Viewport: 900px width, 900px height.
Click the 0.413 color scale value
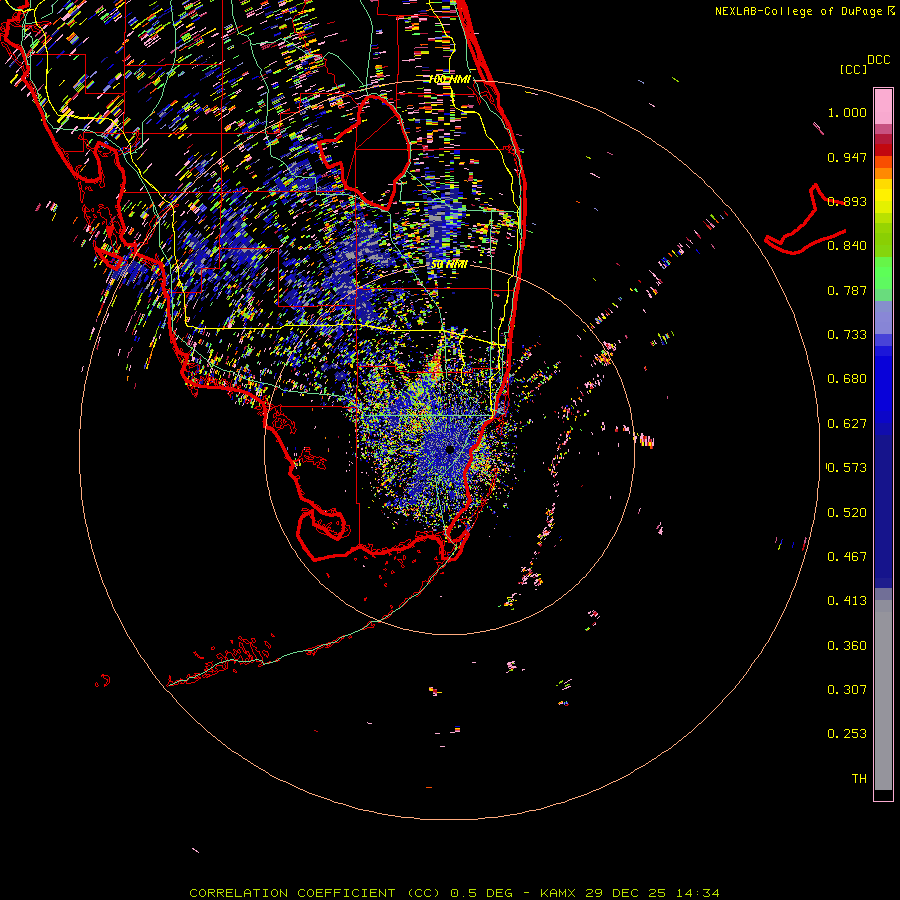click(847, 601)
